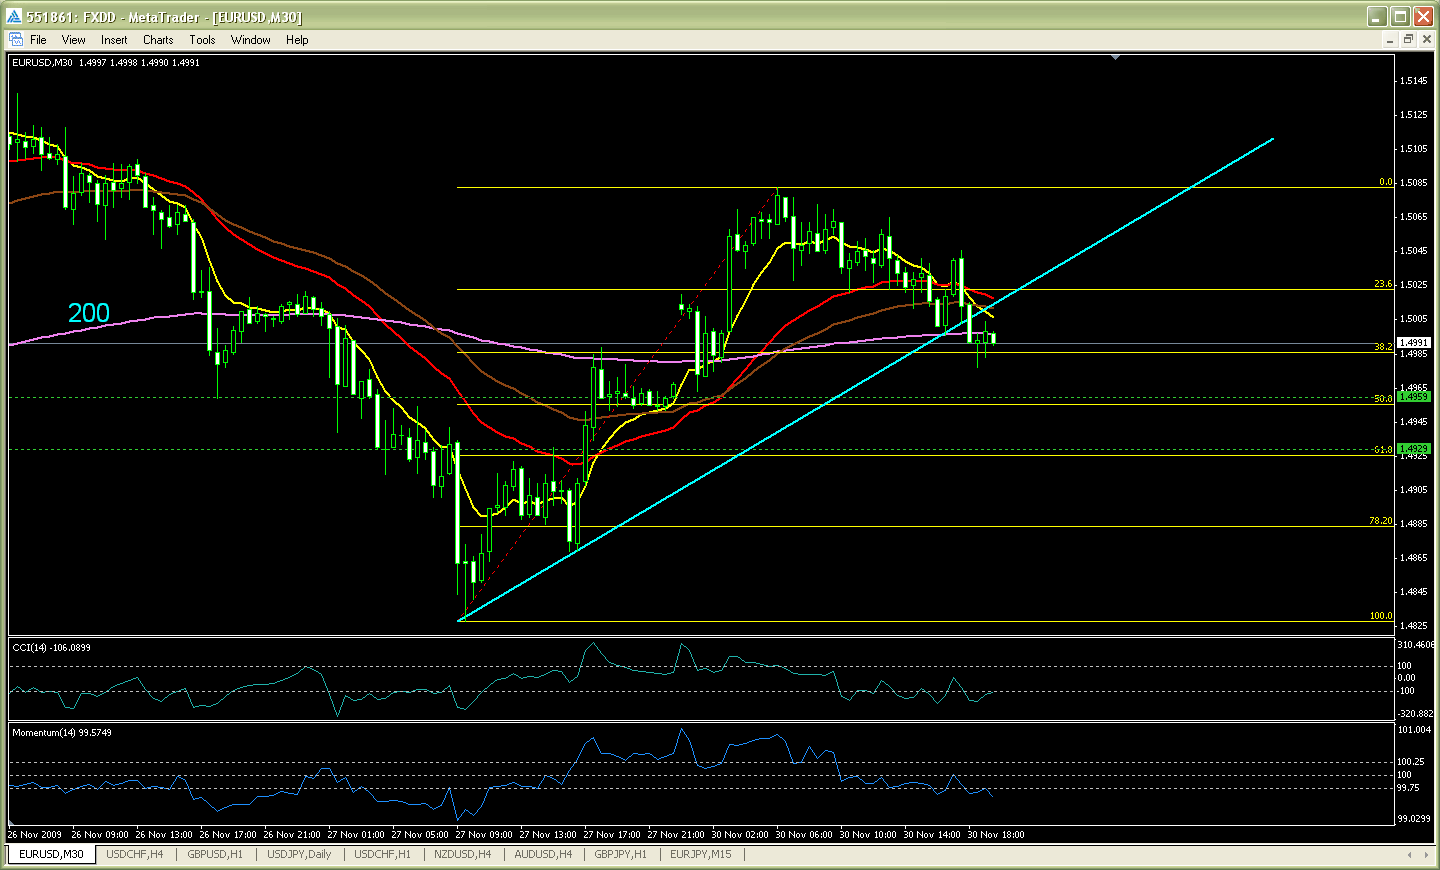
Task: Restore down the inner chart window
Action: click(x=1408, y=40)
